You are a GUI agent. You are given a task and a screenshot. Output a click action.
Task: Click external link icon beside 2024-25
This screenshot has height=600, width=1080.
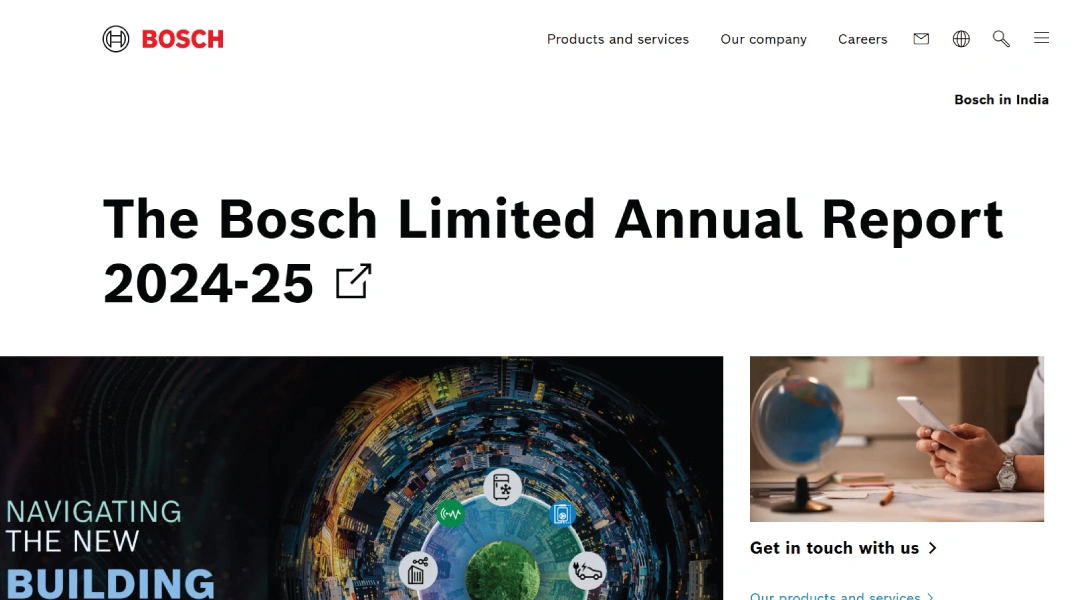[x=353, y=281]
